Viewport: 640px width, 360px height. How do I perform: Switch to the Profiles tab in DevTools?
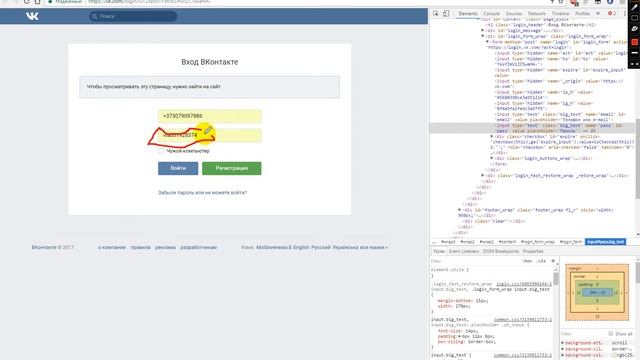click(582, 13)
